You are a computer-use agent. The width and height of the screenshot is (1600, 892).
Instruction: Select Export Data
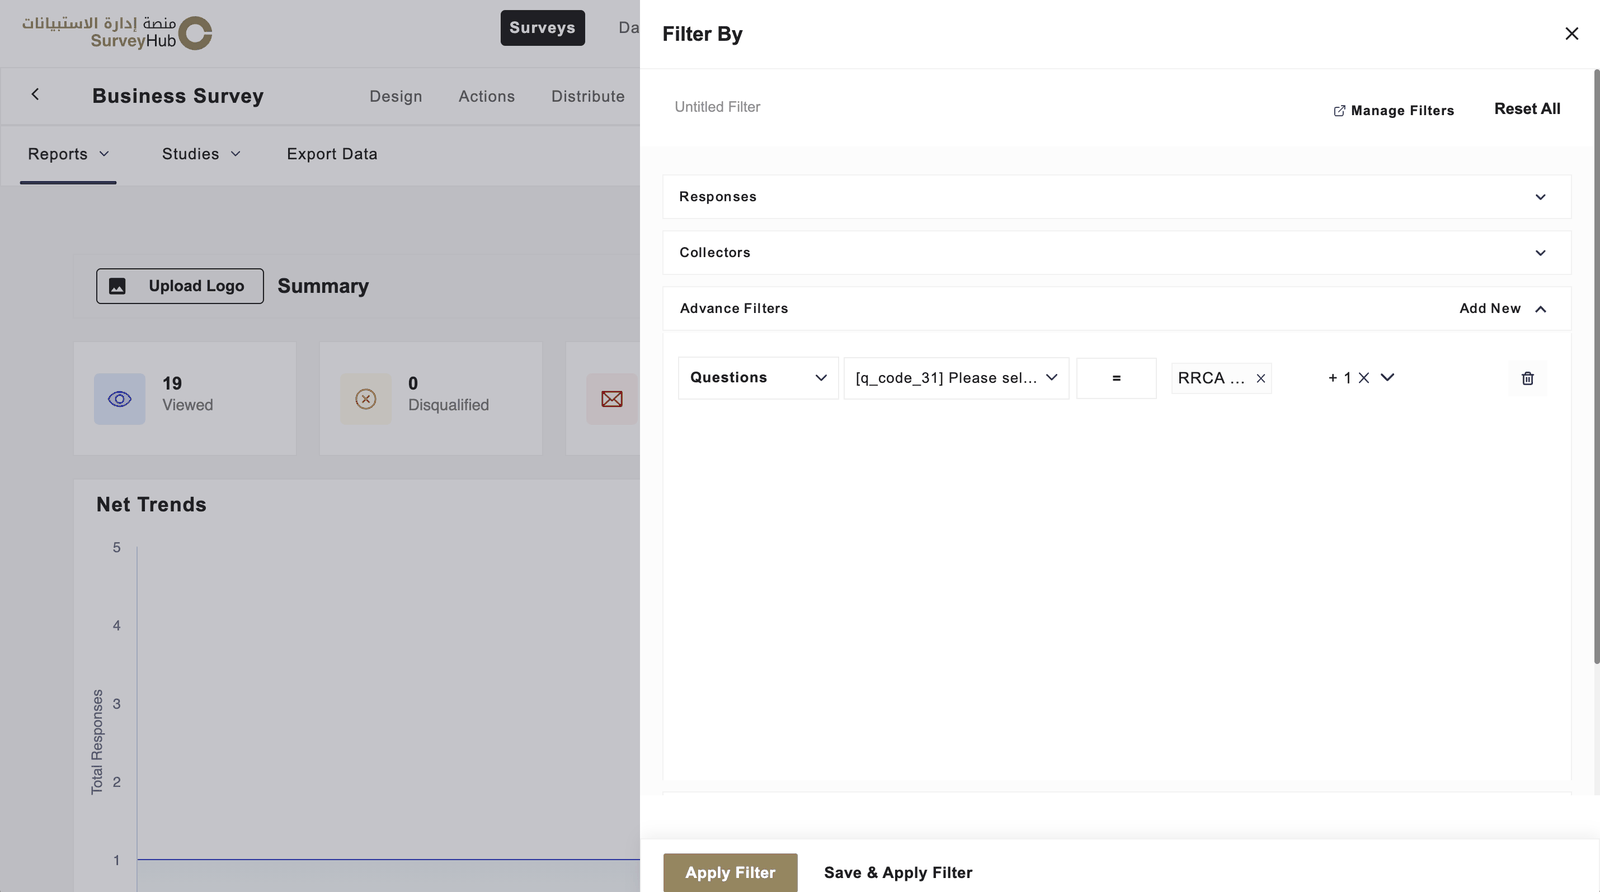[x=332, y=154]
